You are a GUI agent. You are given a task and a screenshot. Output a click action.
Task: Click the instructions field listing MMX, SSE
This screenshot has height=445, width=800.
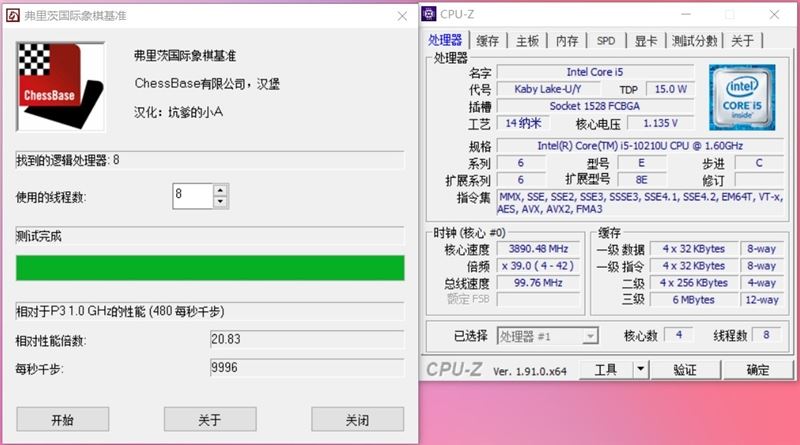tap(640, 203)
